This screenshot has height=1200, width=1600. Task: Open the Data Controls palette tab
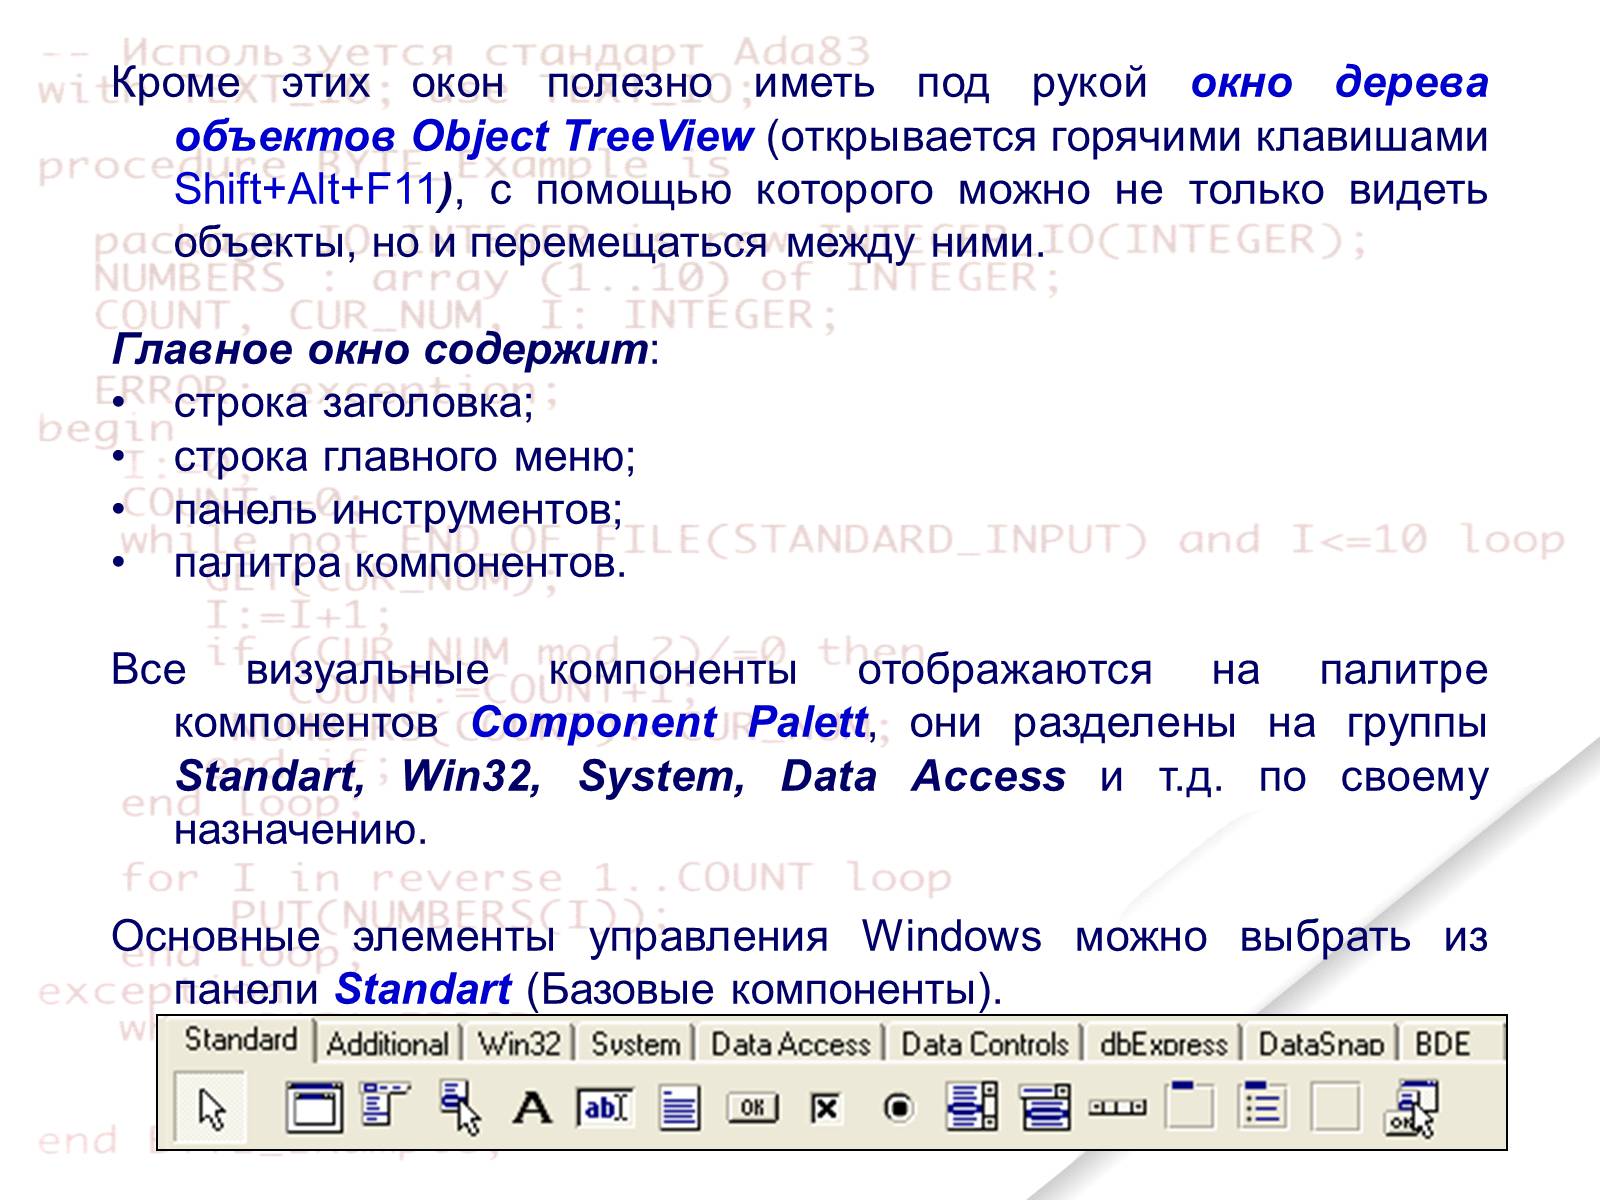click(985, 1045)
